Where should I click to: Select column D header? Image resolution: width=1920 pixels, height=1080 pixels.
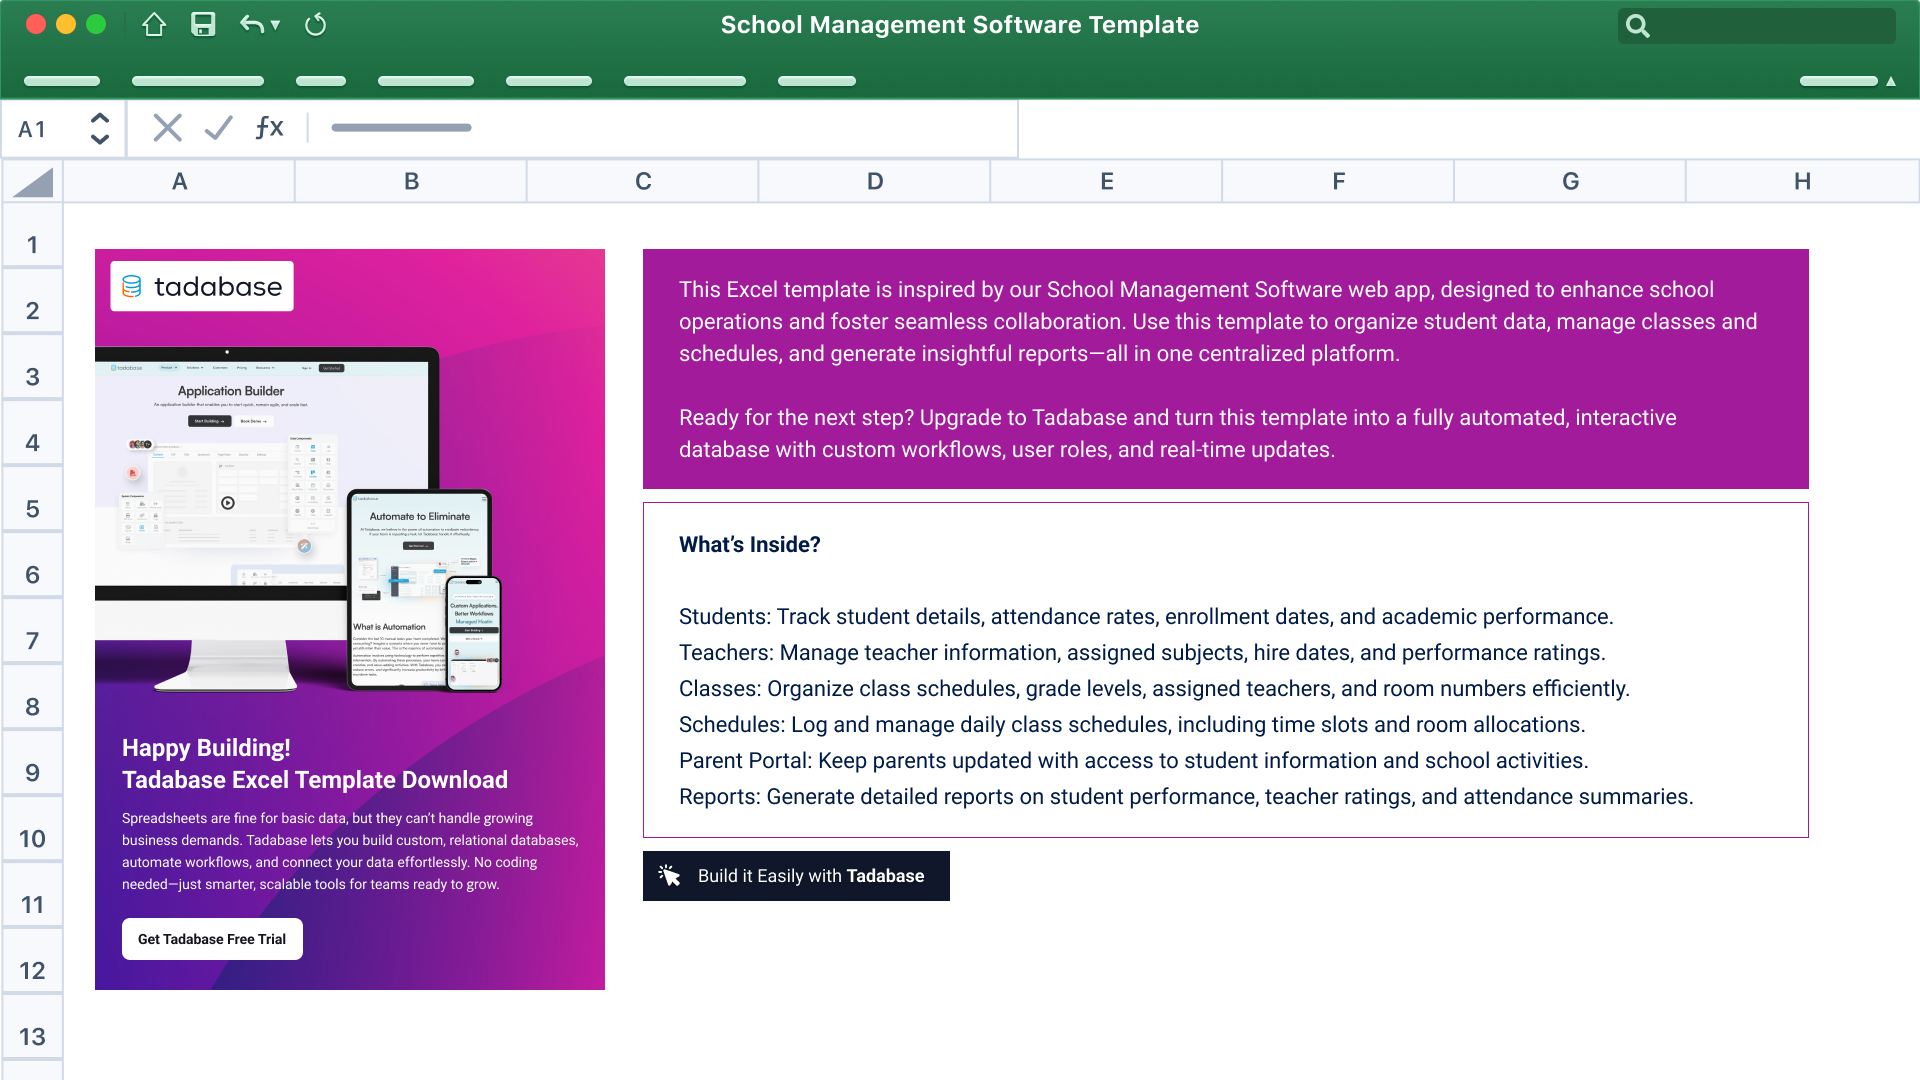coord(875,182)
